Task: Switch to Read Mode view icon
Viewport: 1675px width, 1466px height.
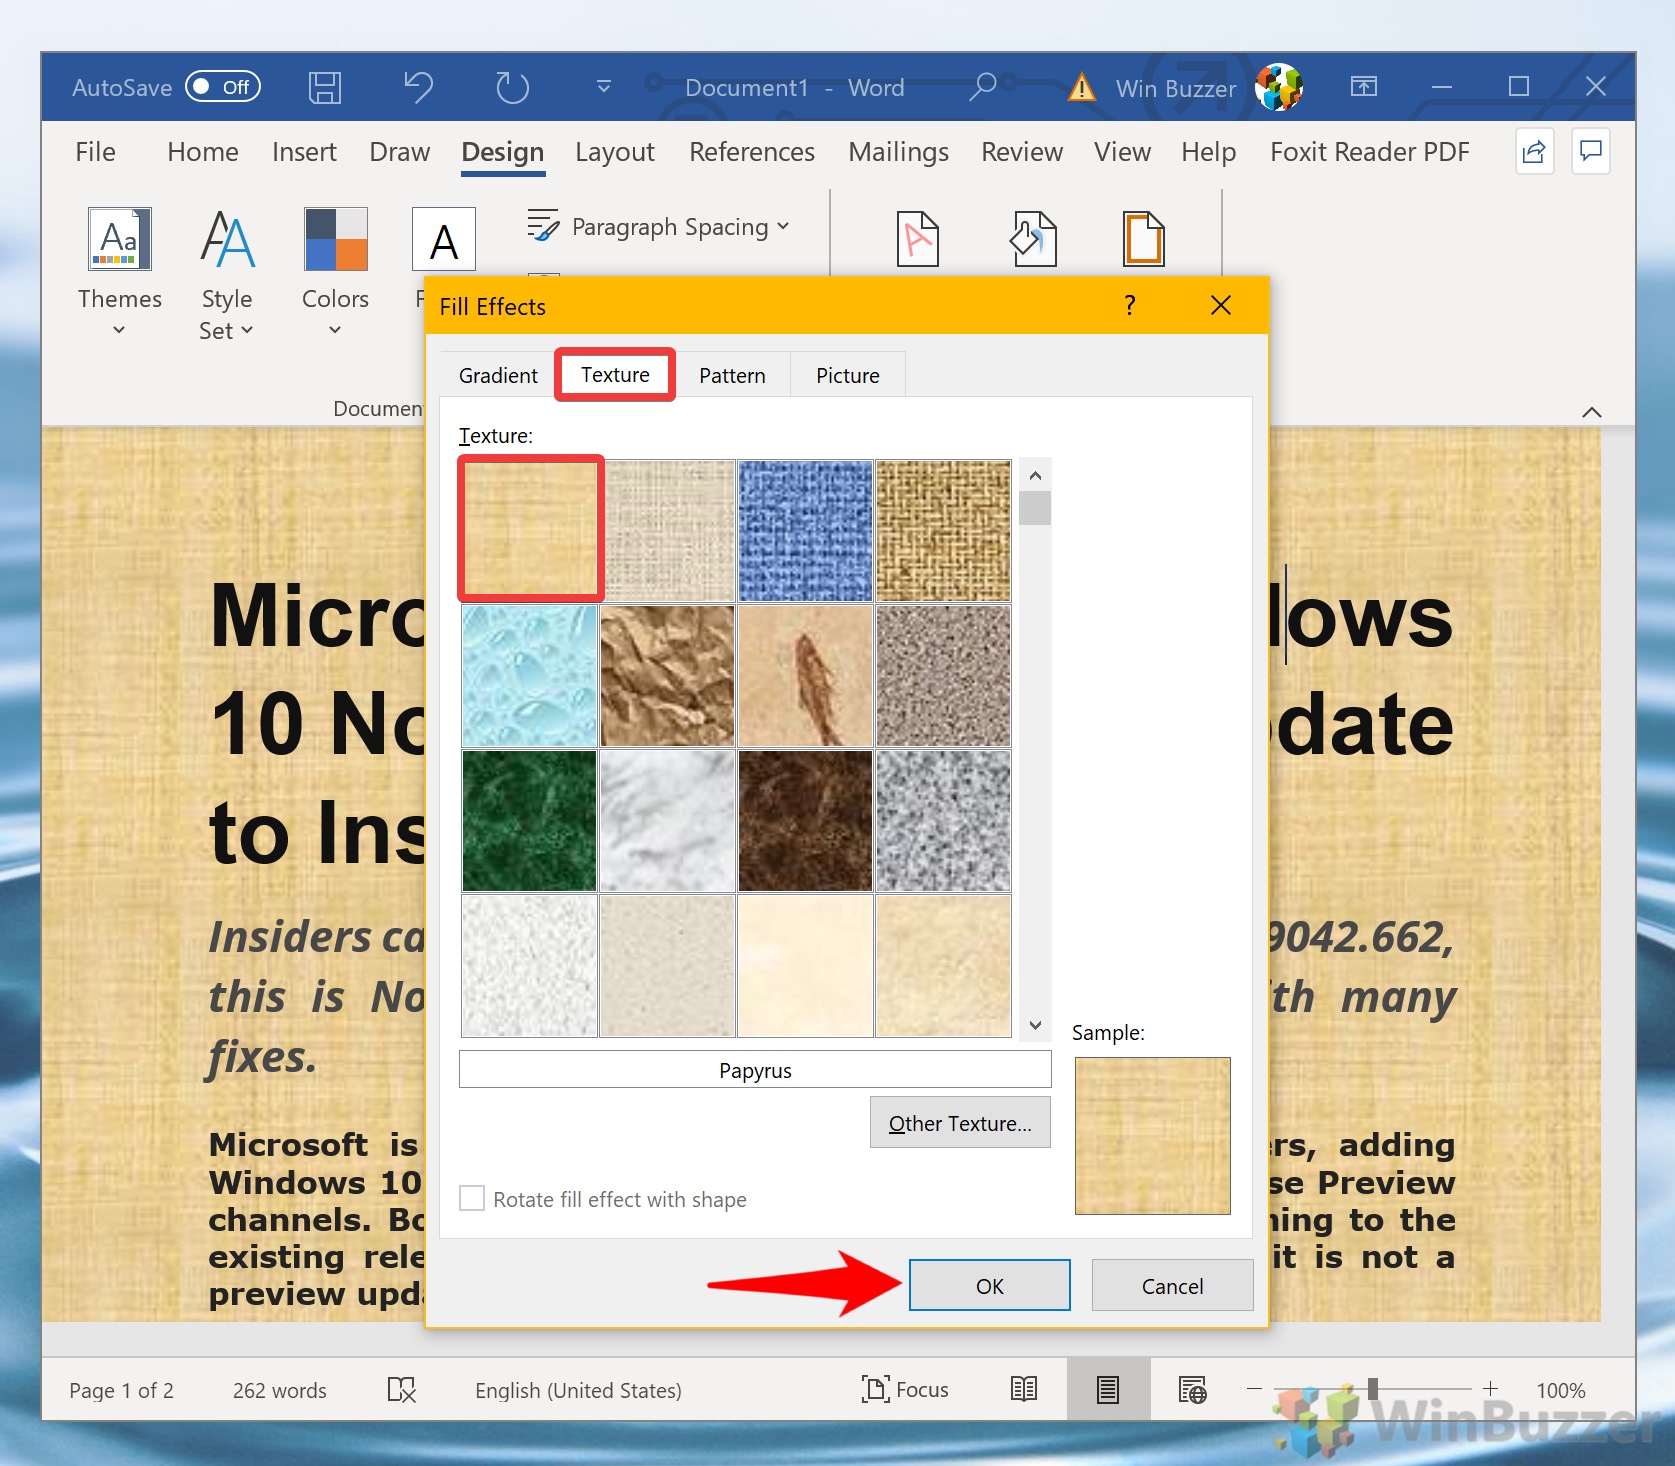Action: coord(1023,1389)
